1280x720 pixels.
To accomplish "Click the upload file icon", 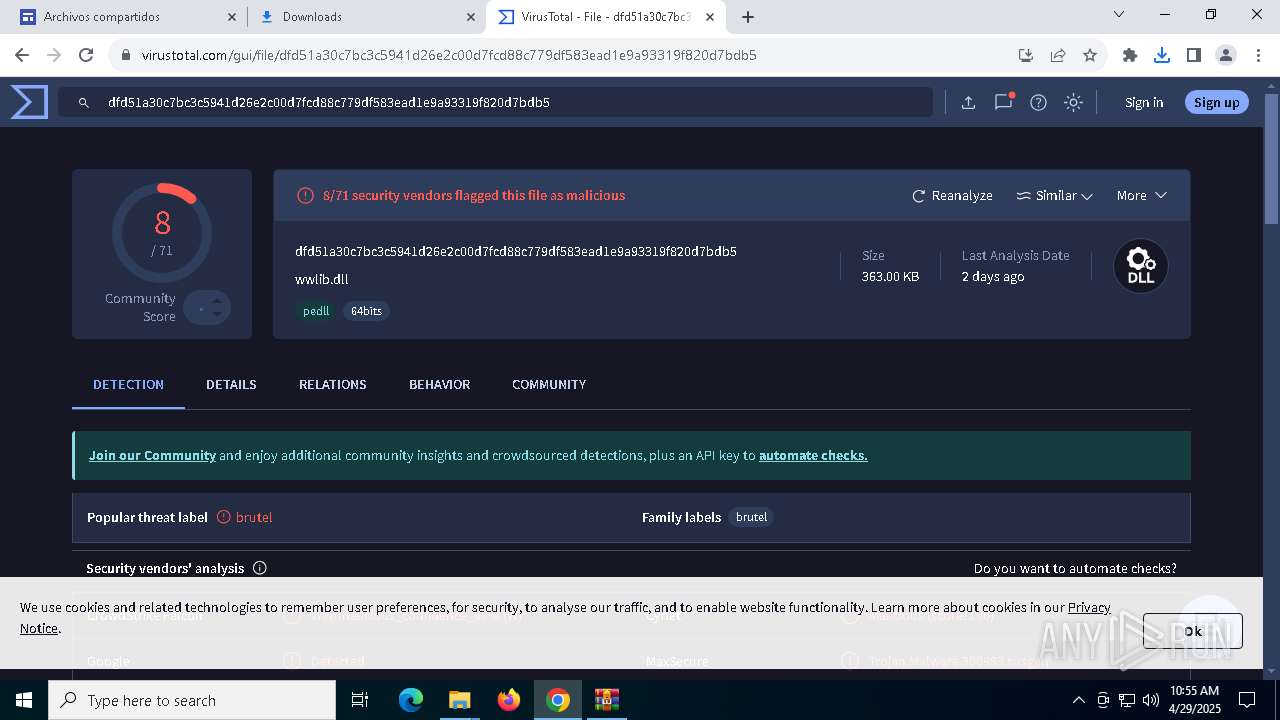I will (x=968, y=102).
